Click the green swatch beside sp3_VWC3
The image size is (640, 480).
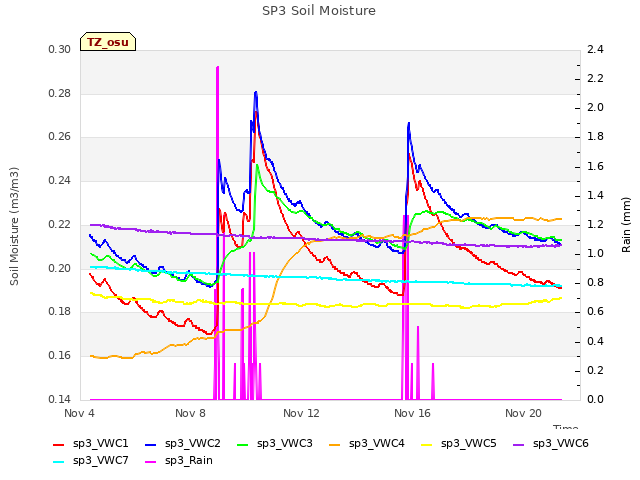point(242,444)
